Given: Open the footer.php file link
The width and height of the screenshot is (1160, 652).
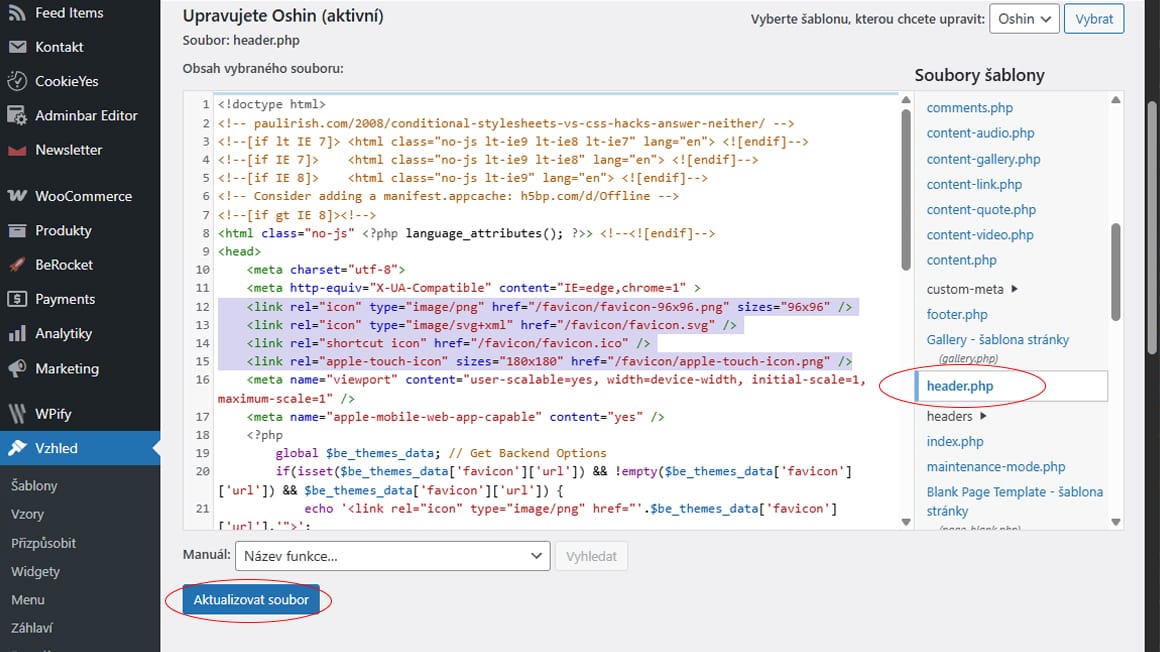Looking at the screenshot, I should click(956, 314).
